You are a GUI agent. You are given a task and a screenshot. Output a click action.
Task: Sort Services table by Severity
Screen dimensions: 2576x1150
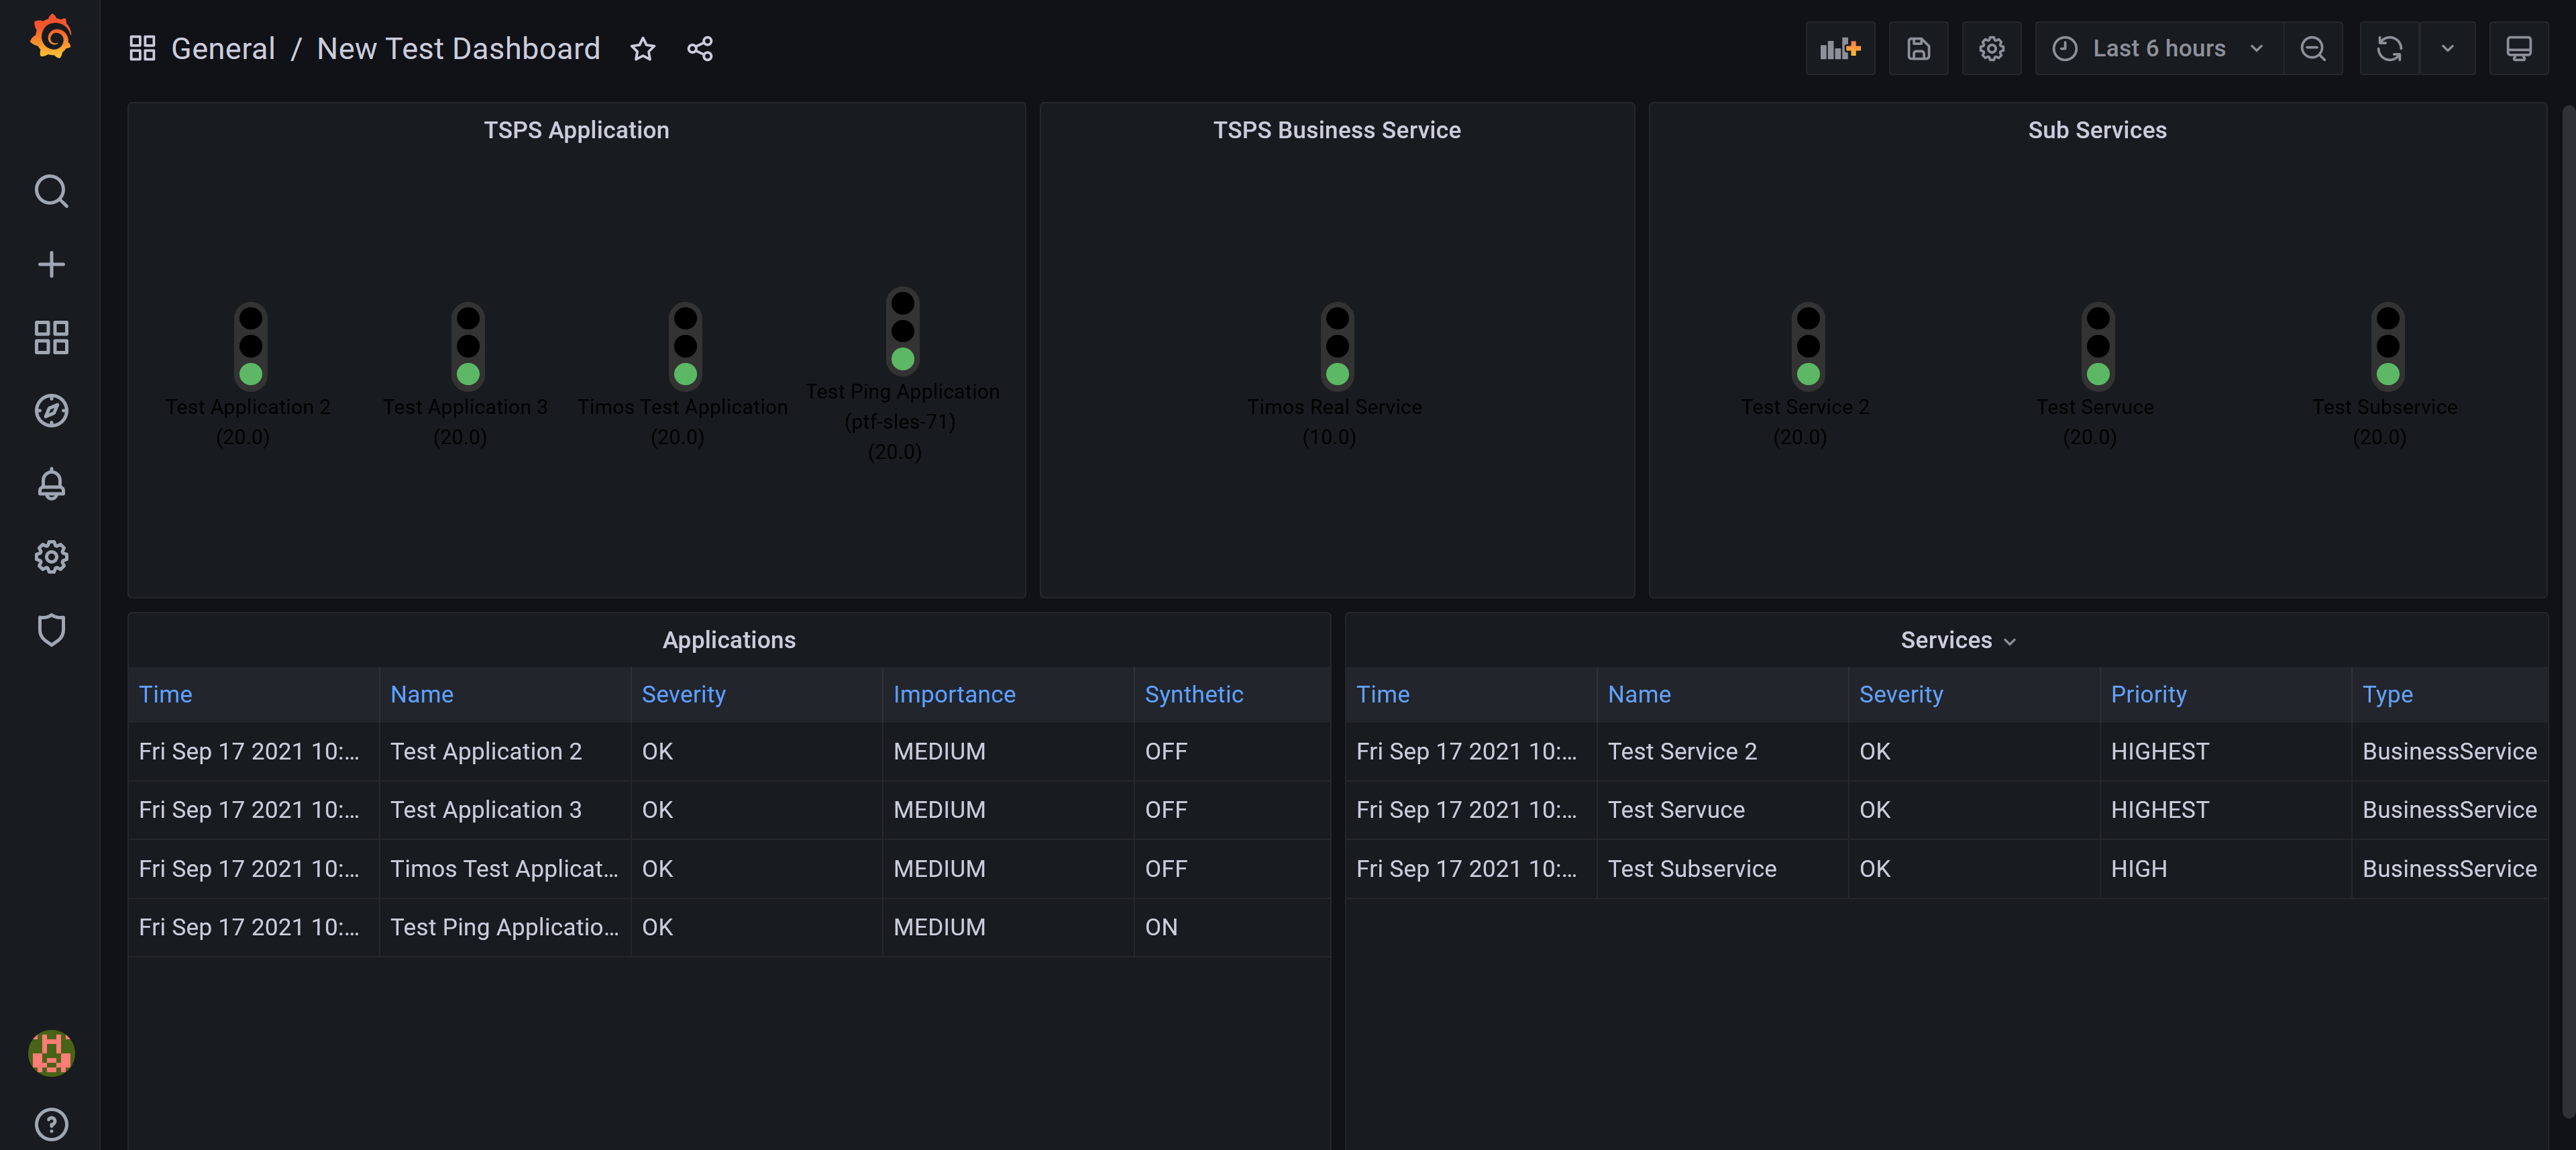click(1901, 694)
